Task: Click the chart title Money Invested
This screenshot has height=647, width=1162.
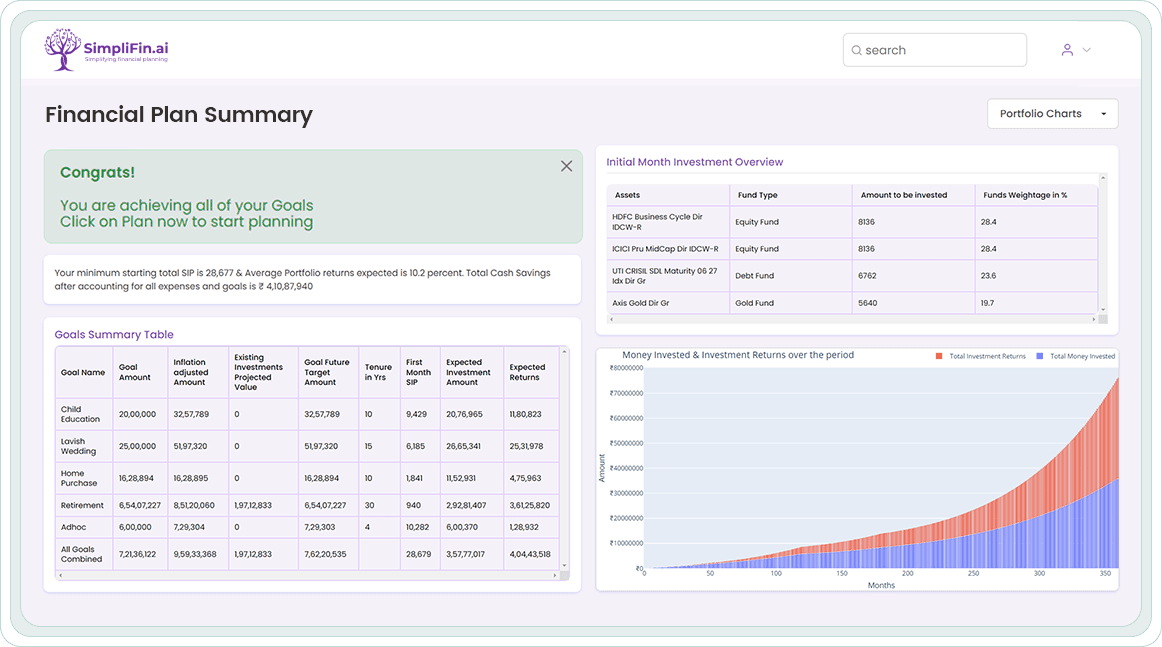Action: 737,355
